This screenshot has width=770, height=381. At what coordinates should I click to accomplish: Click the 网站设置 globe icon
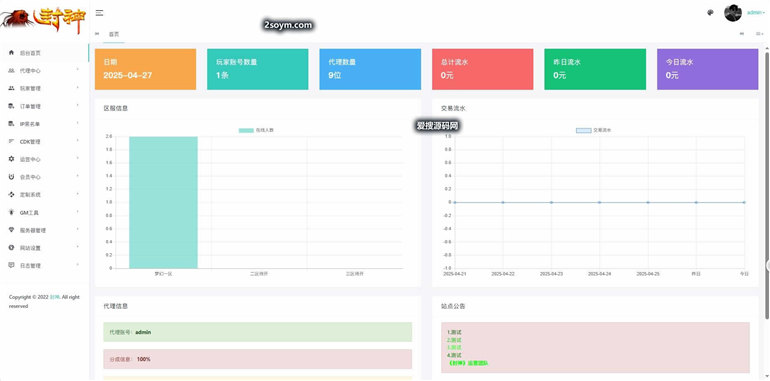[11, 247]
